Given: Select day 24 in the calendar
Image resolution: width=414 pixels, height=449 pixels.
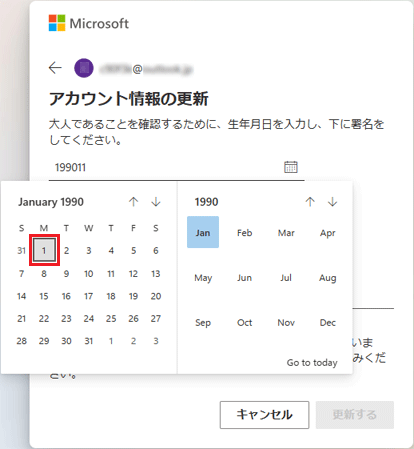Looking at the screenshot, I should 89,318.
